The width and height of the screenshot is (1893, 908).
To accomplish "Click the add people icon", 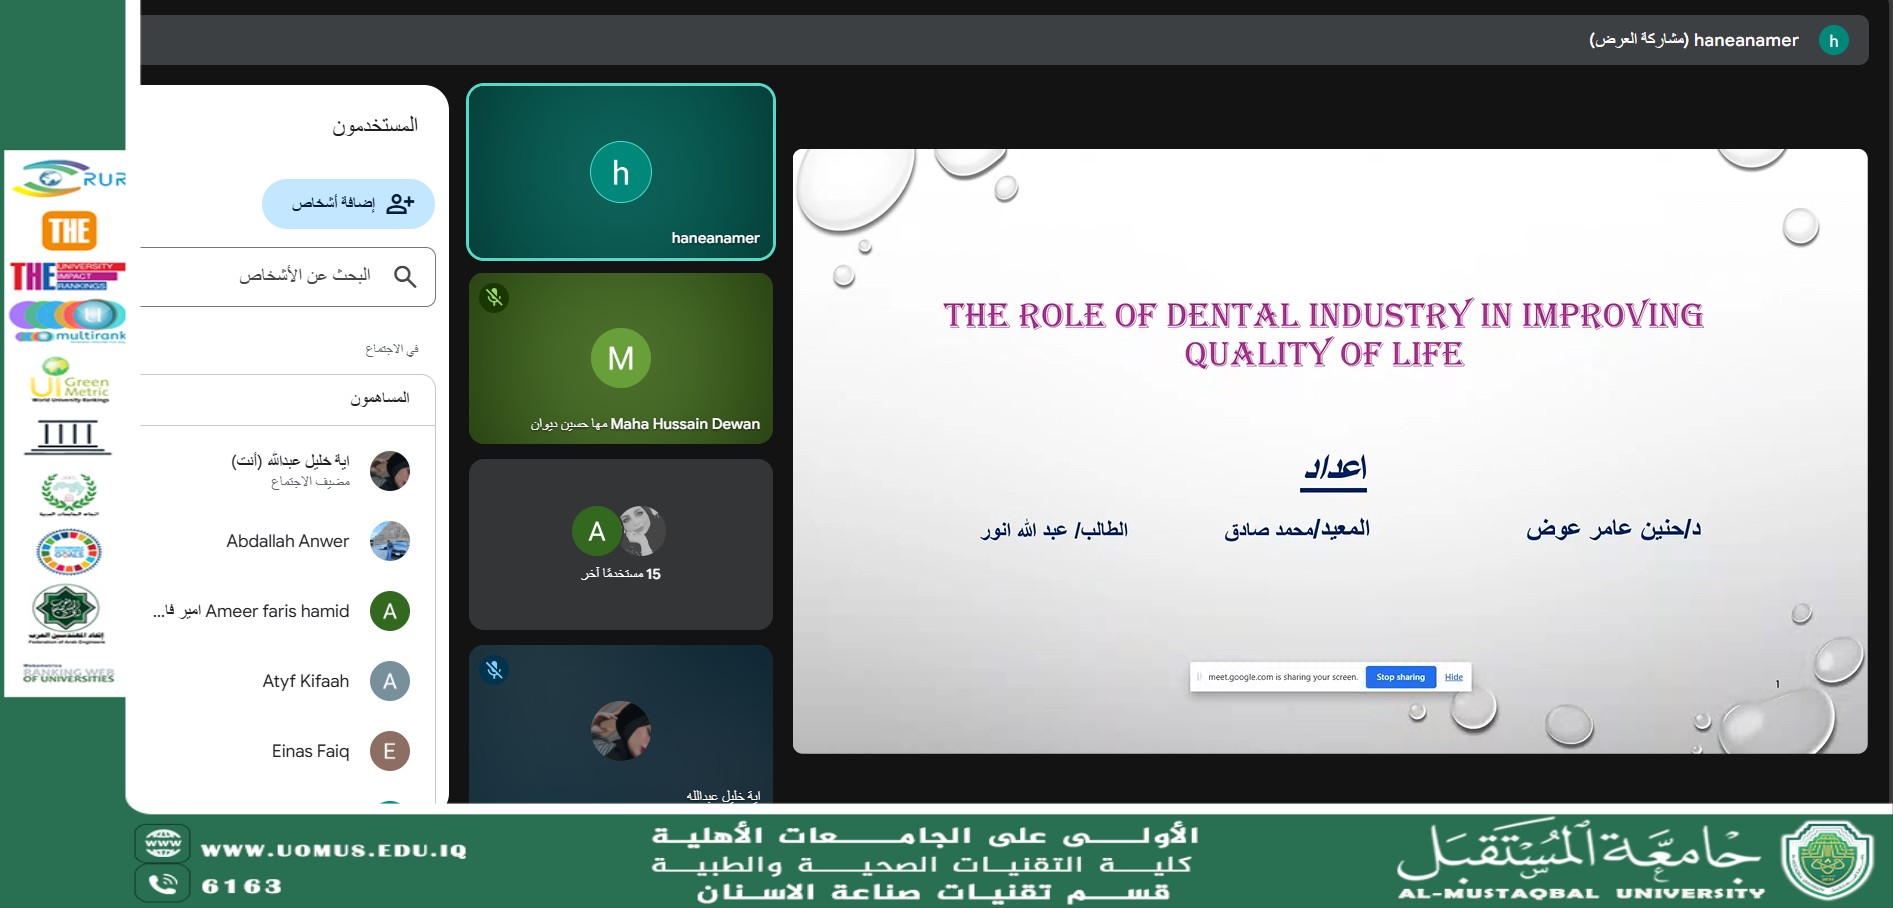I will pos(400,204).
